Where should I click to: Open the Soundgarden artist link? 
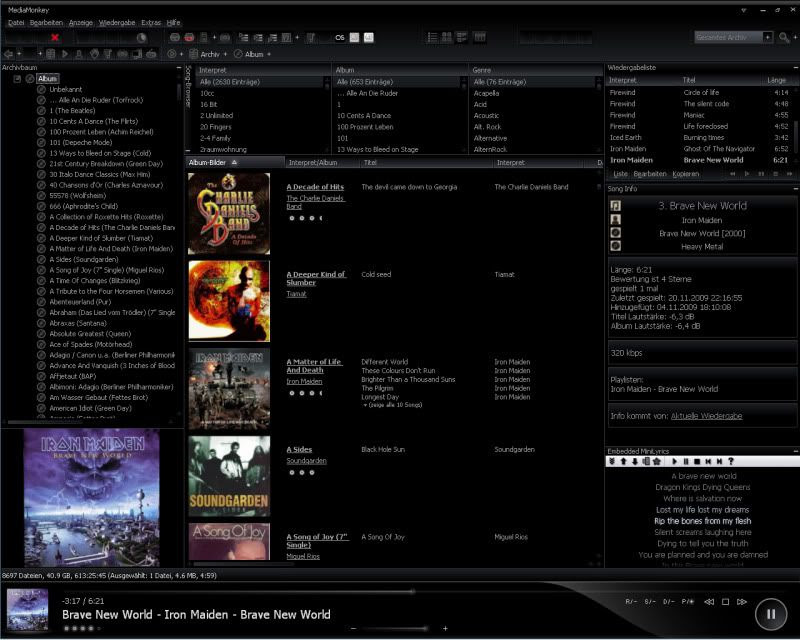point(306,460)
